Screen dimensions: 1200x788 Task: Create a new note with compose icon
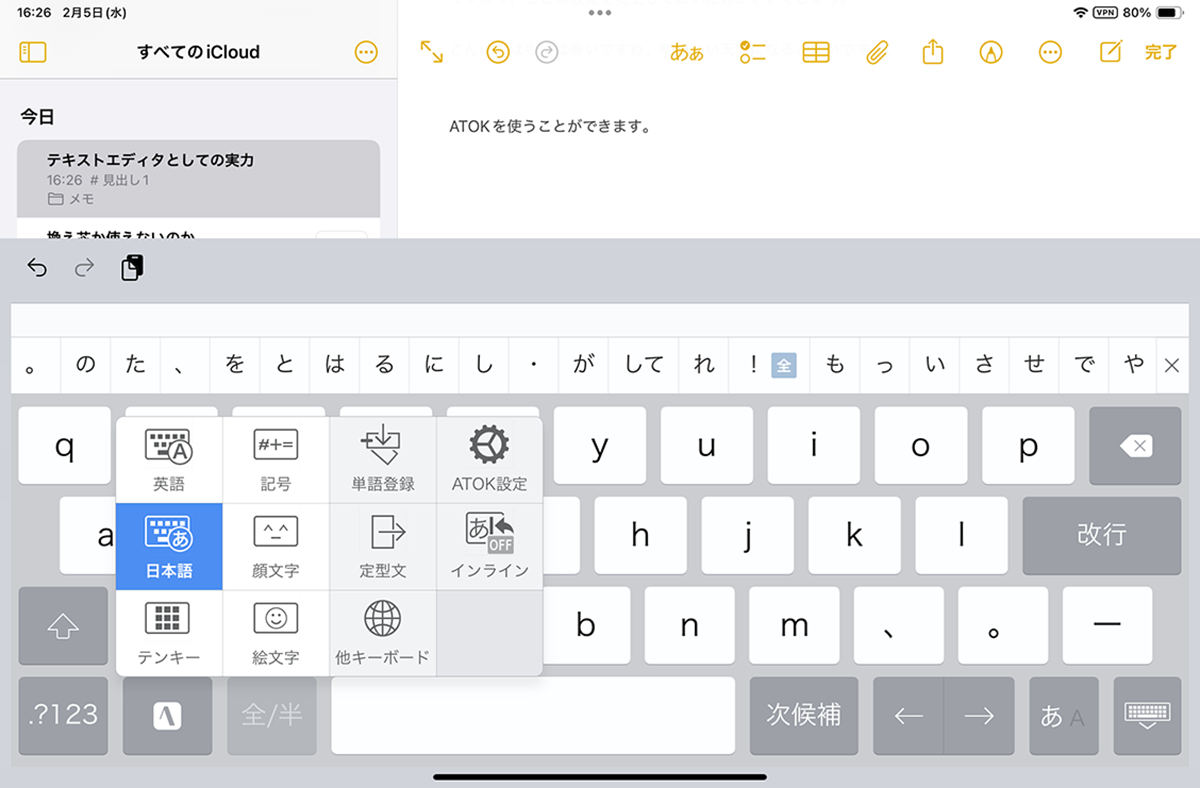click(1110, 52)
